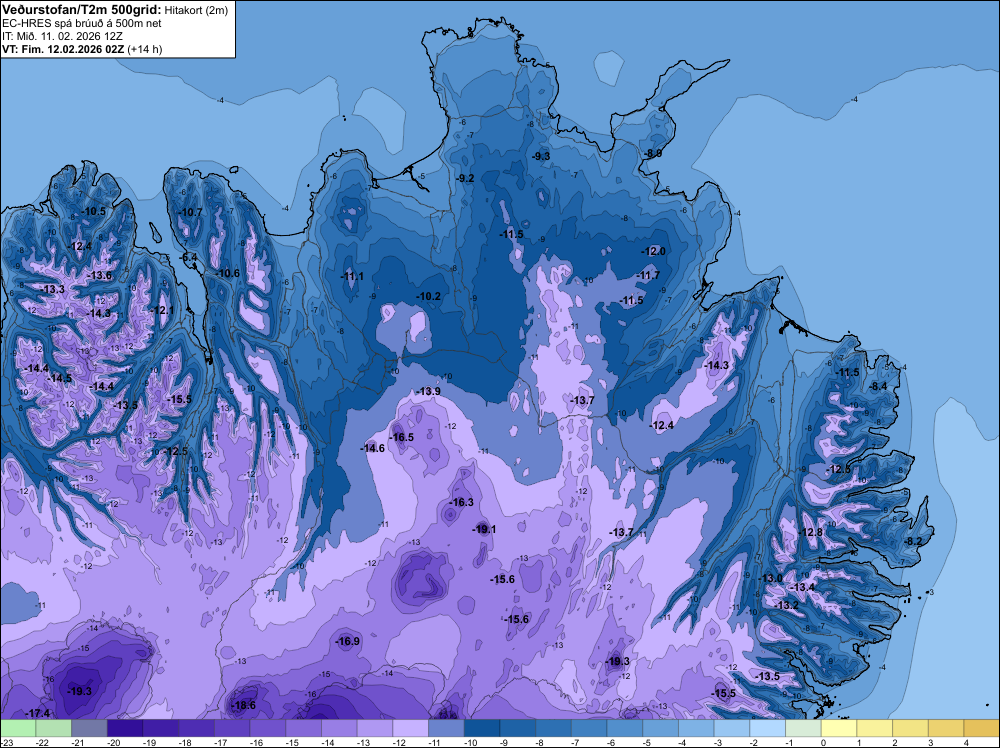Click the title 'Veðurstofan/T2m 500grid:'

[82, 9]
